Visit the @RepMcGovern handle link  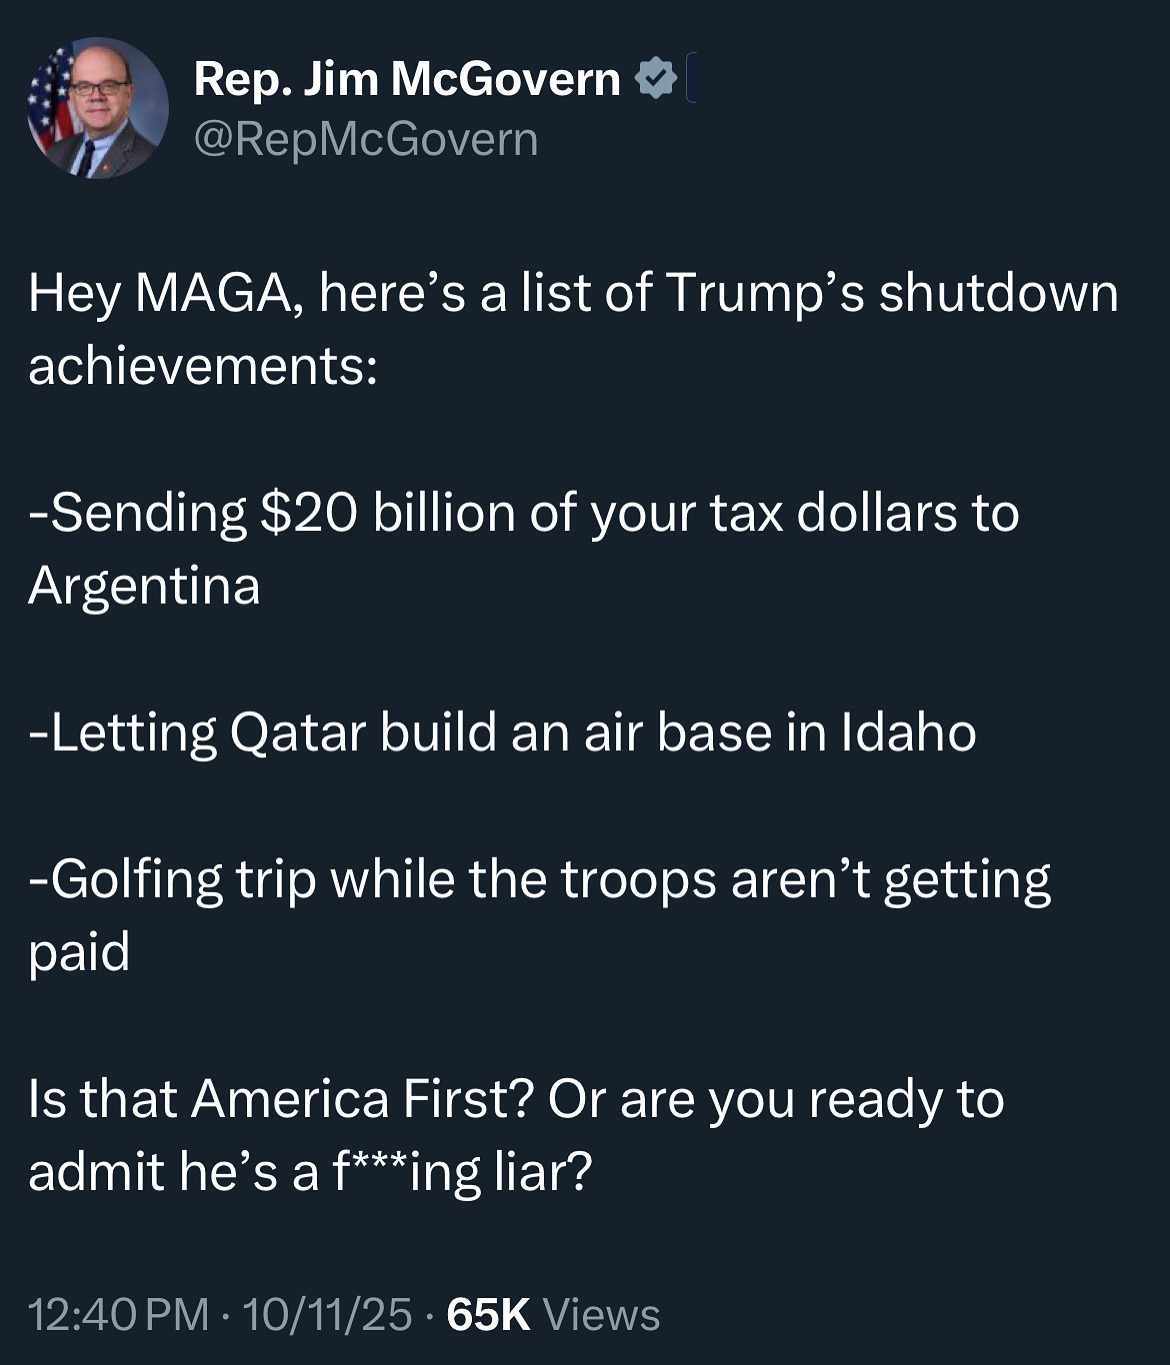[366, 139]
